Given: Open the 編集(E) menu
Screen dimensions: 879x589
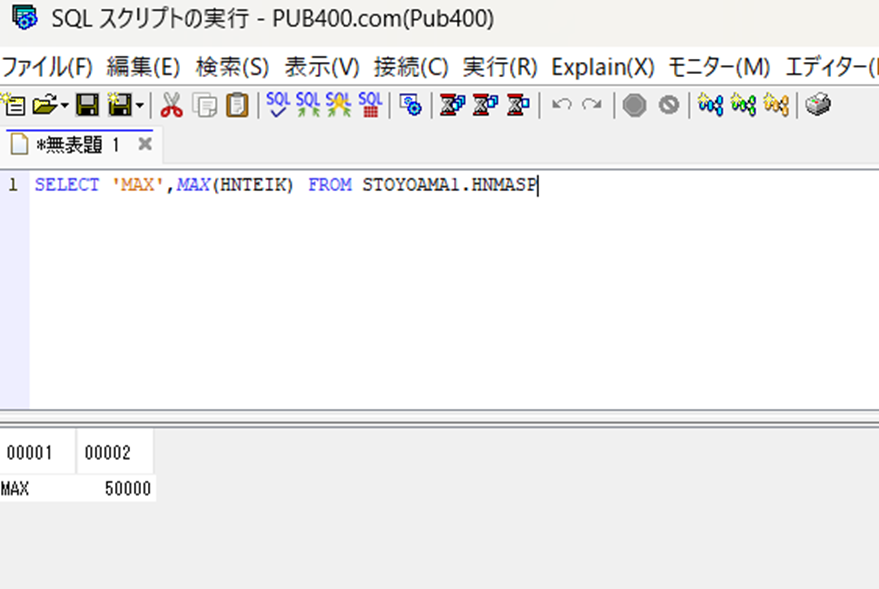Looking at the screenshot, I should pyautogui.click(x=144, y=67).
